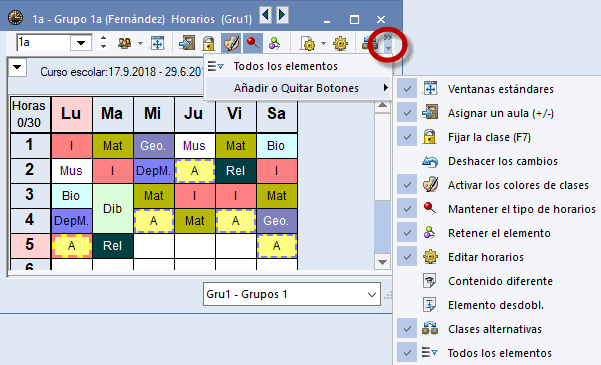Click Asignar un aula toolbar icon

pos(187,43)
